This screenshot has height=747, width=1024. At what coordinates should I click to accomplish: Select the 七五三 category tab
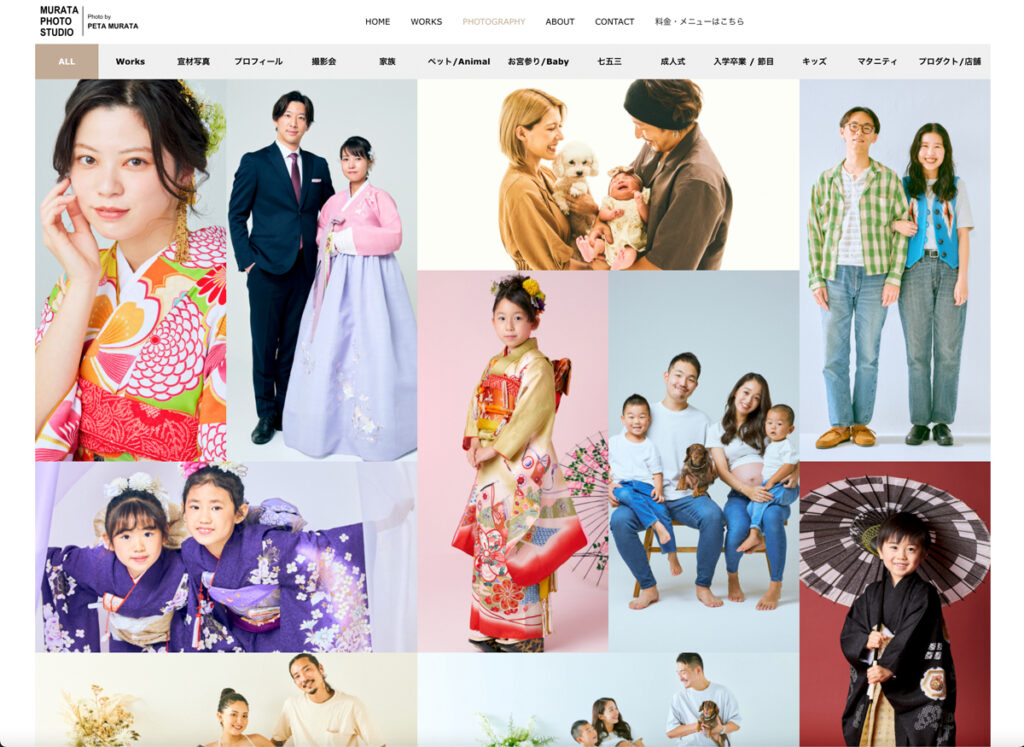609,61
